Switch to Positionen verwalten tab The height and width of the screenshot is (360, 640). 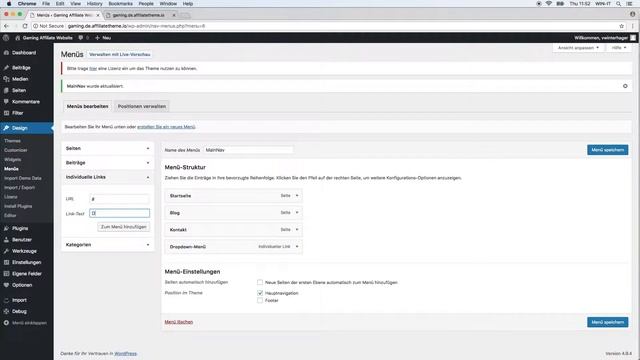click(142, 106)
